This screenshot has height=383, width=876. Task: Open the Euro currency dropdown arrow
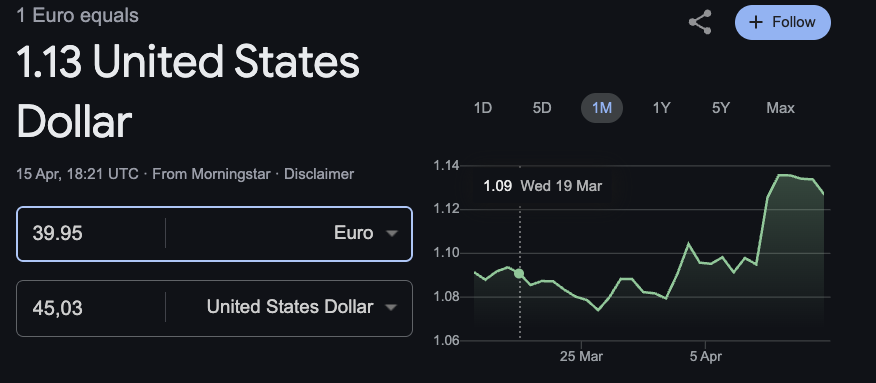pyautogui.click(x=392, y=233)
